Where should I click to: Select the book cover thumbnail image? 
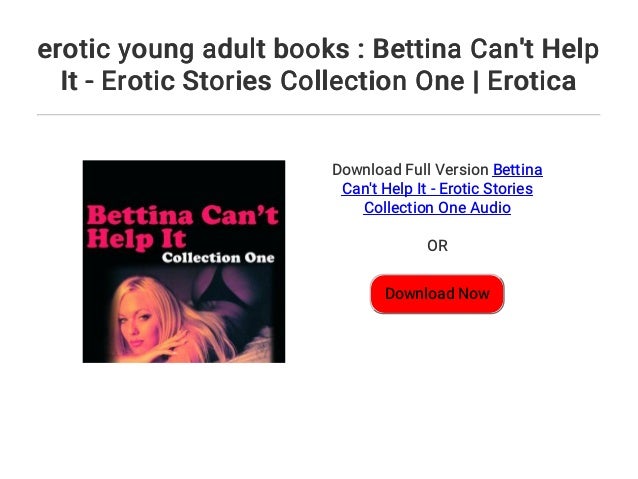point(184,261)
